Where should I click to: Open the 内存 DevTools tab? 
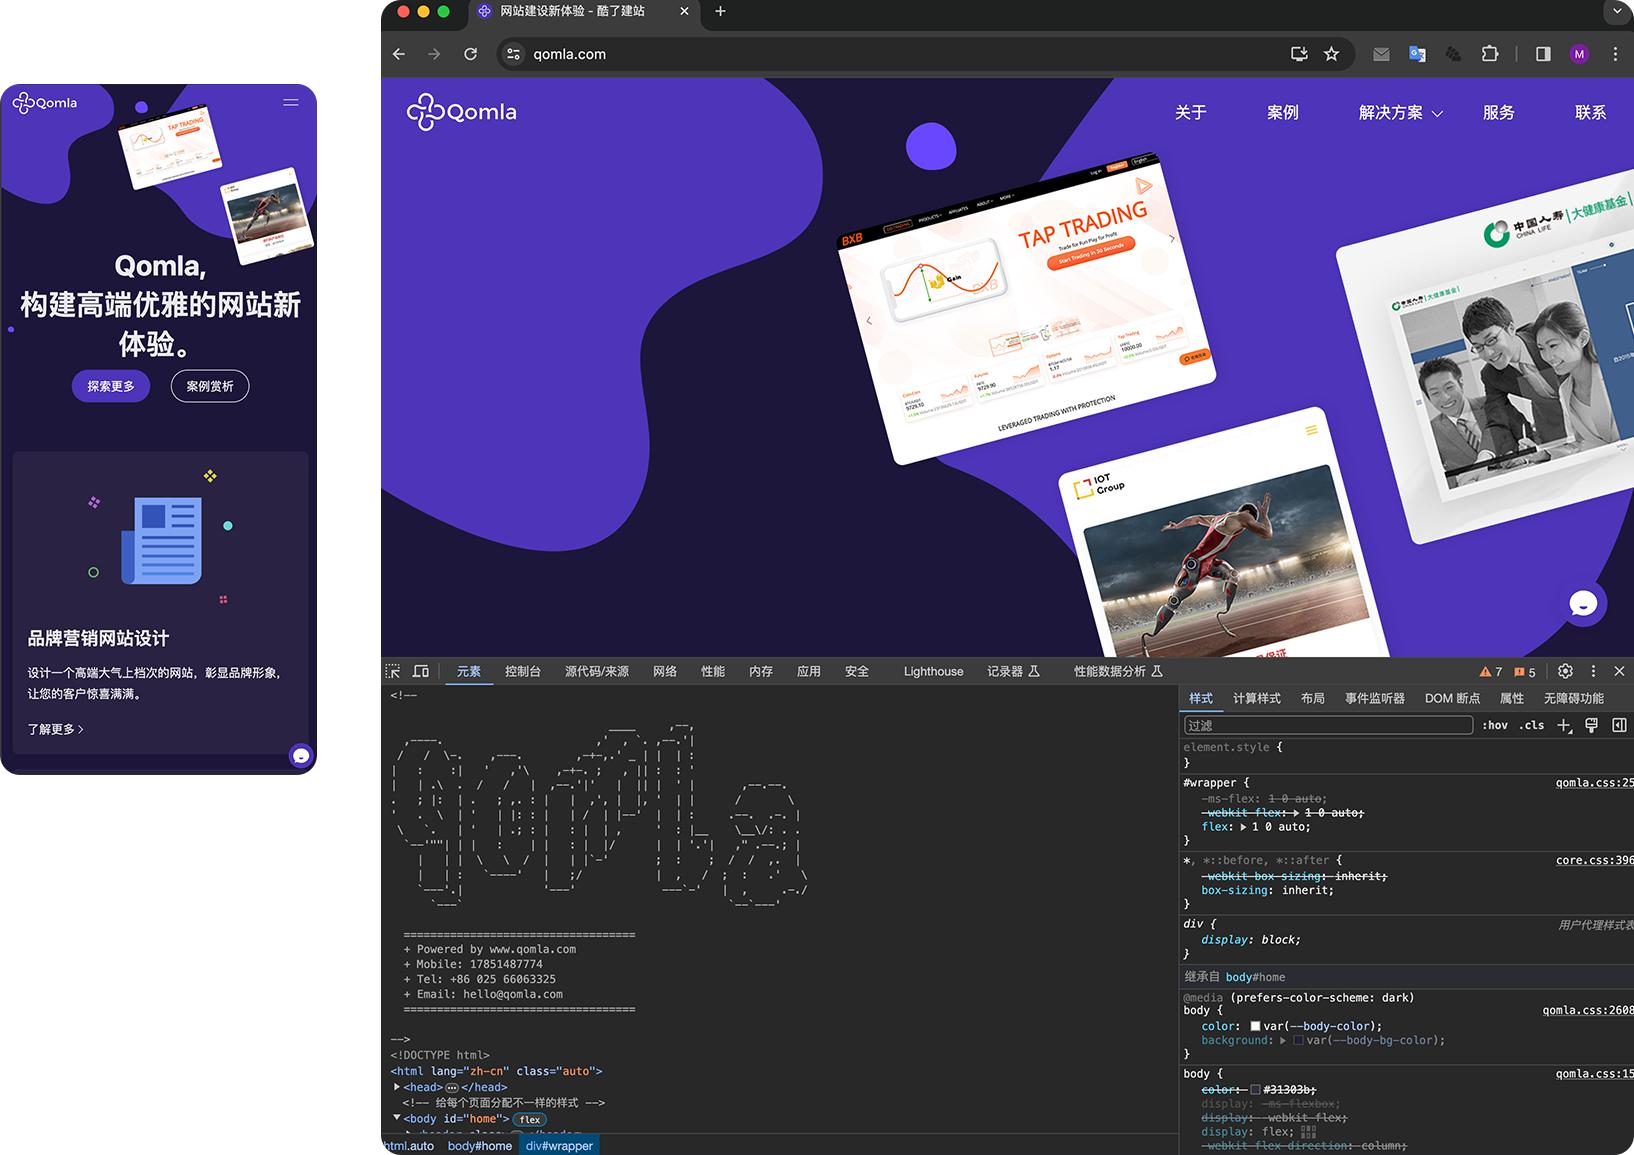(761, 671)
